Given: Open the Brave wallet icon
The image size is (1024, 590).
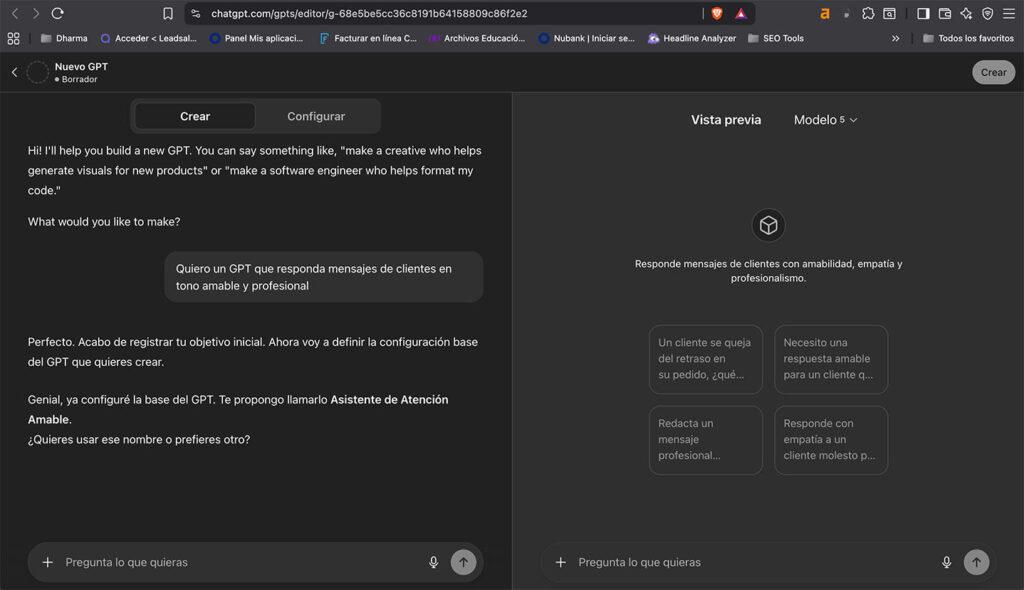Looking at the screenshot, I should point(944,13).
